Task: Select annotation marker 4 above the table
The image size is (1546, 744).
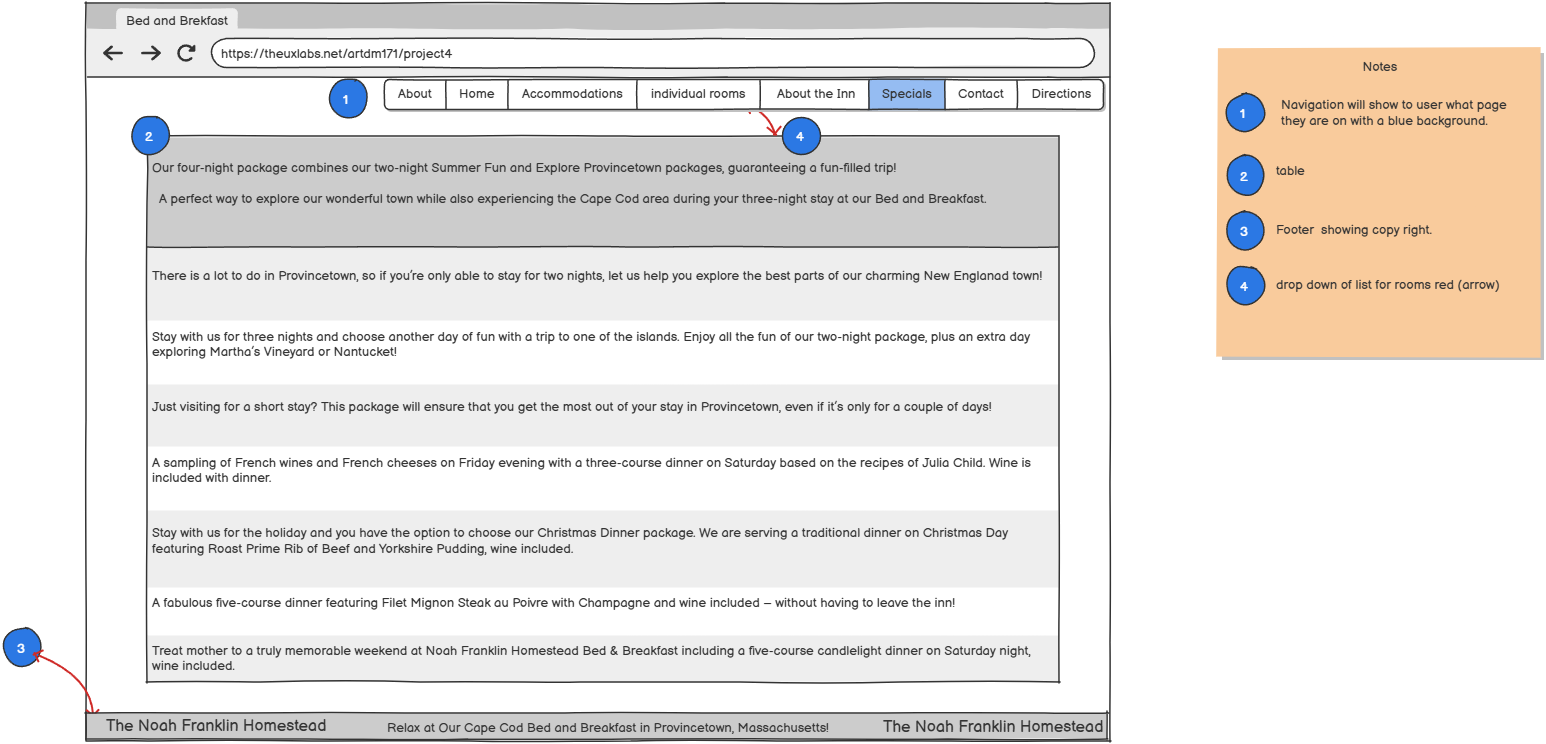Action: (x=800, y=136)
